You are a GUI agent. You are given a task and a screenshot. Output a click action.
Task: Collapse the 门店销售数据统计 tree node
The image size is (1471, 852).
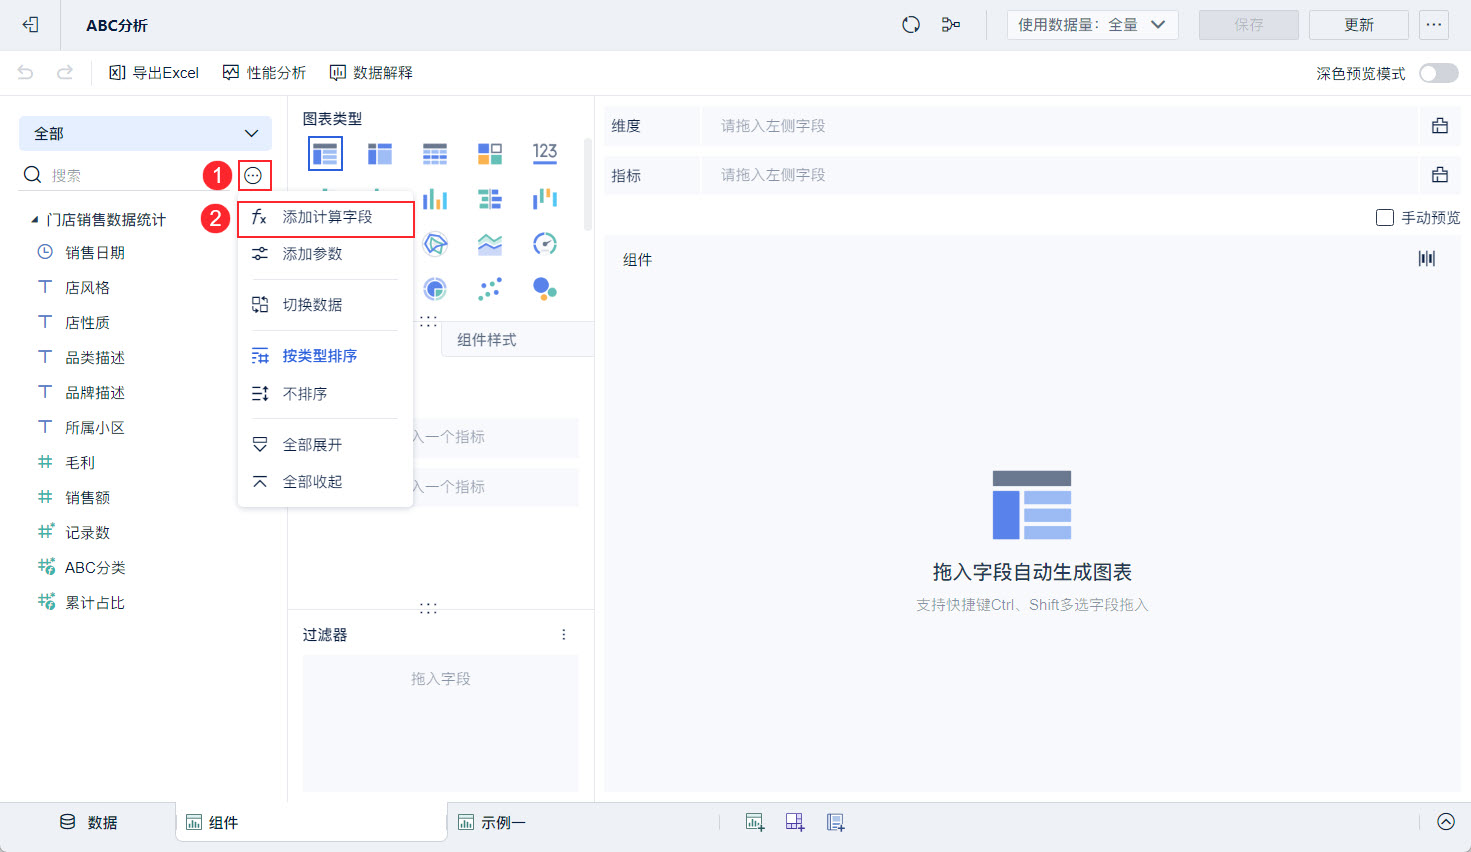tap(35, 220)
